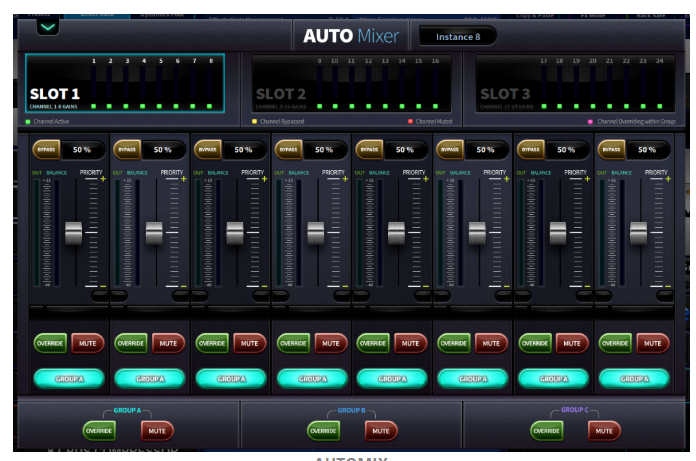Mute the third channel
Screen dimensions: 696x461
(249, 343)
